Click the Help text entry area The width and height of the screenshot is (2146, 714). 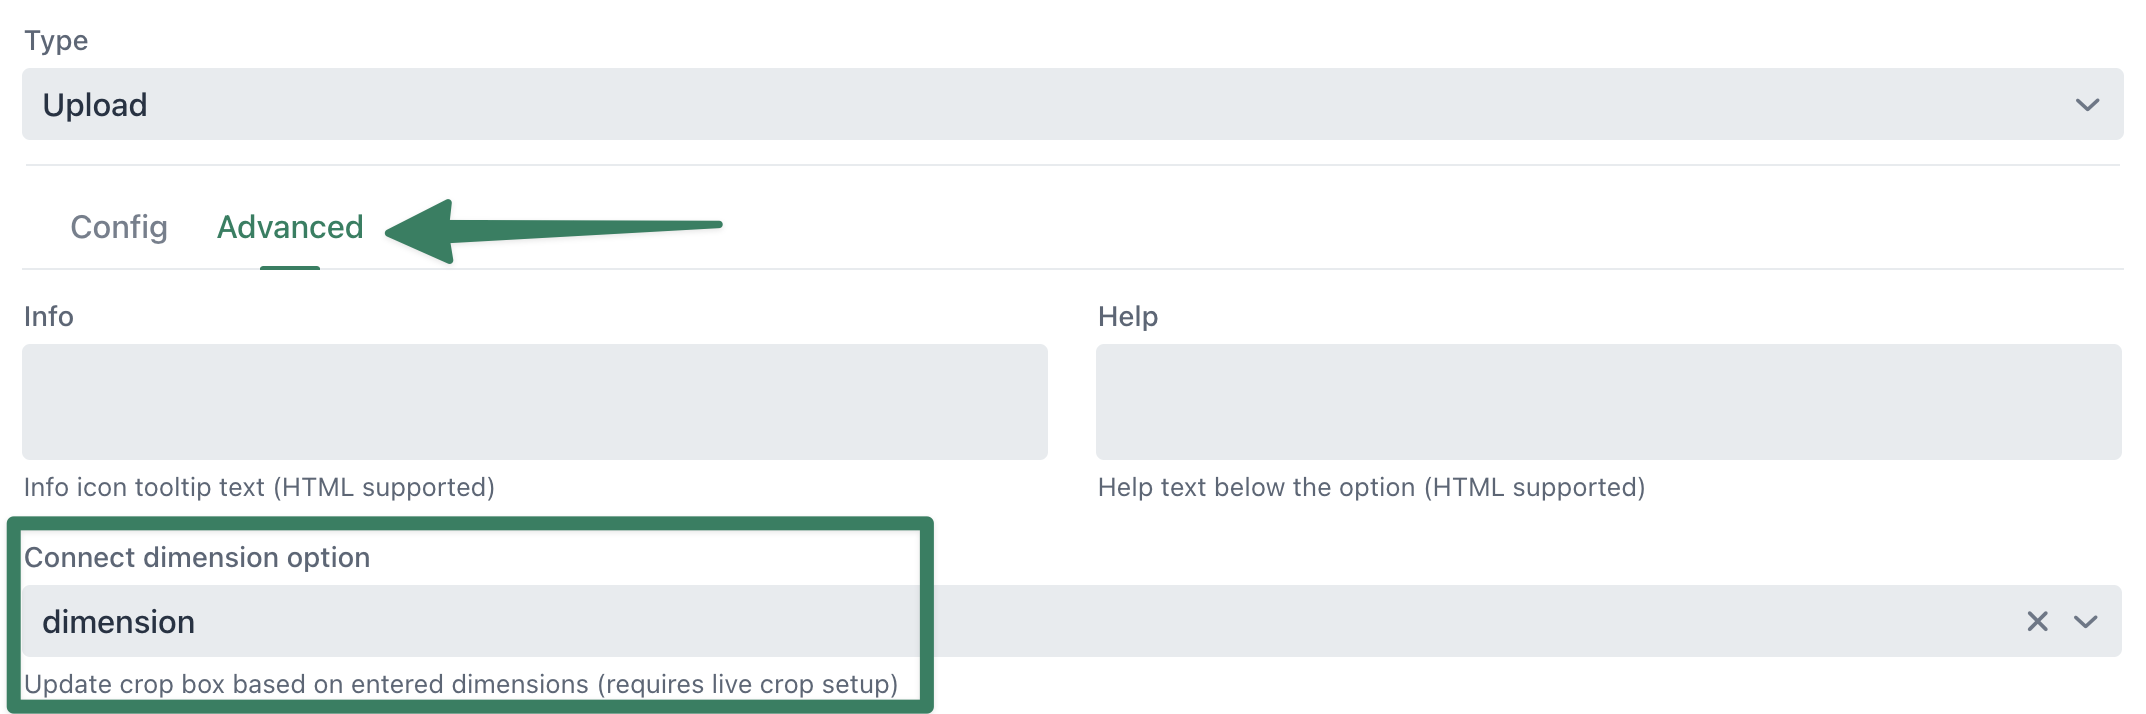coord(1608,400)
